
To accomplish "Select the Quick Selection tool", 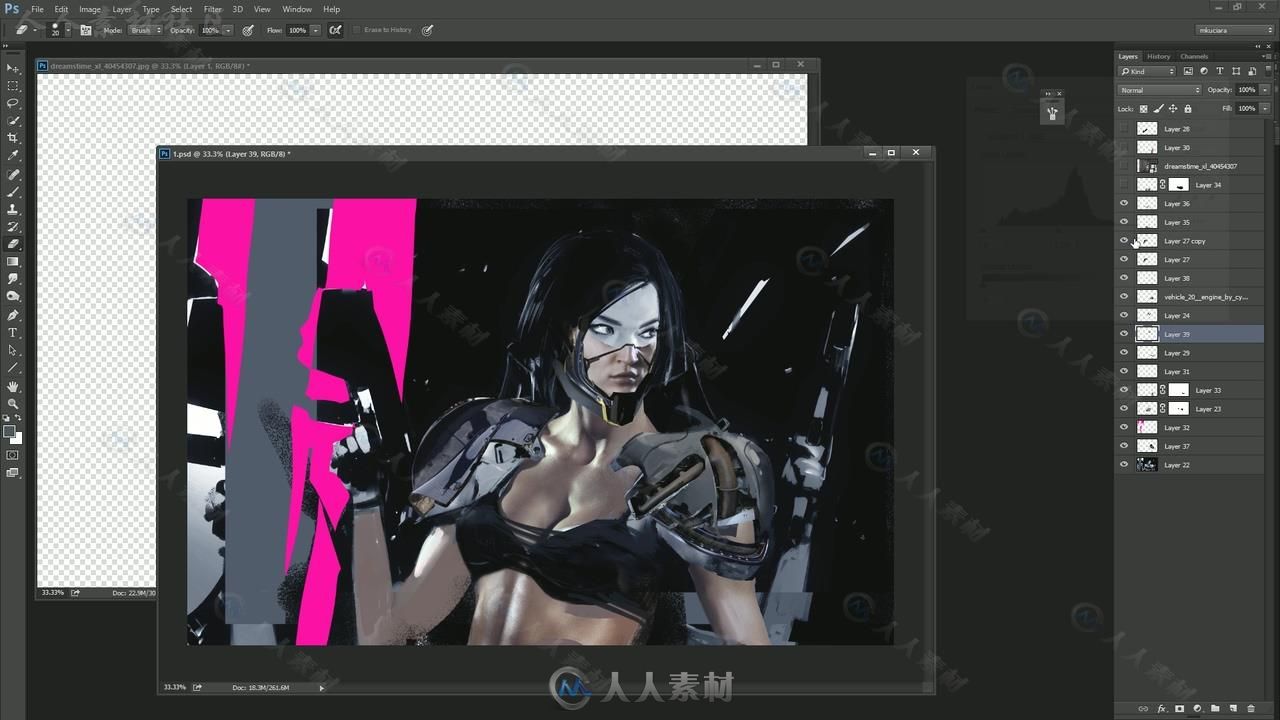I will tap(13, 121).
